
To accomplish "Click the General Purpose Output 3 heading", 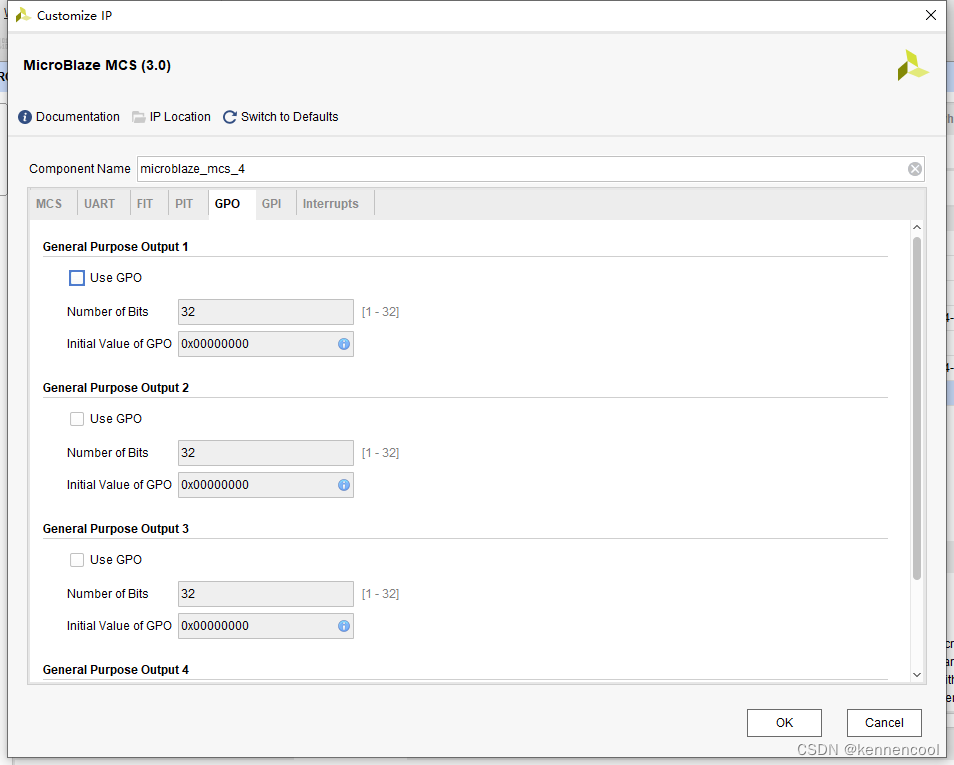I will (x=116, y=529).
